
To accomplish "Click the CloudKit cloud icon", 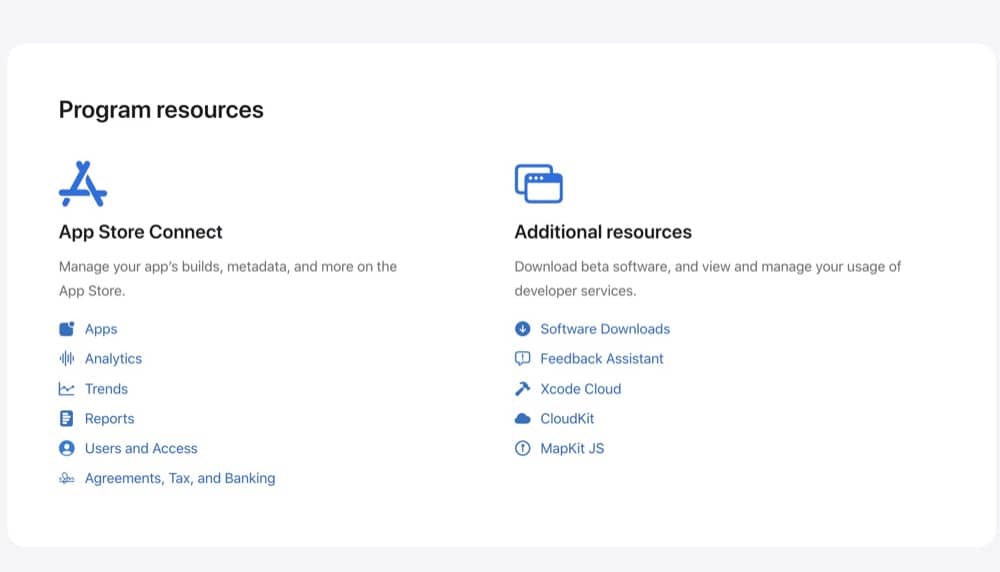I will [522, 418].
